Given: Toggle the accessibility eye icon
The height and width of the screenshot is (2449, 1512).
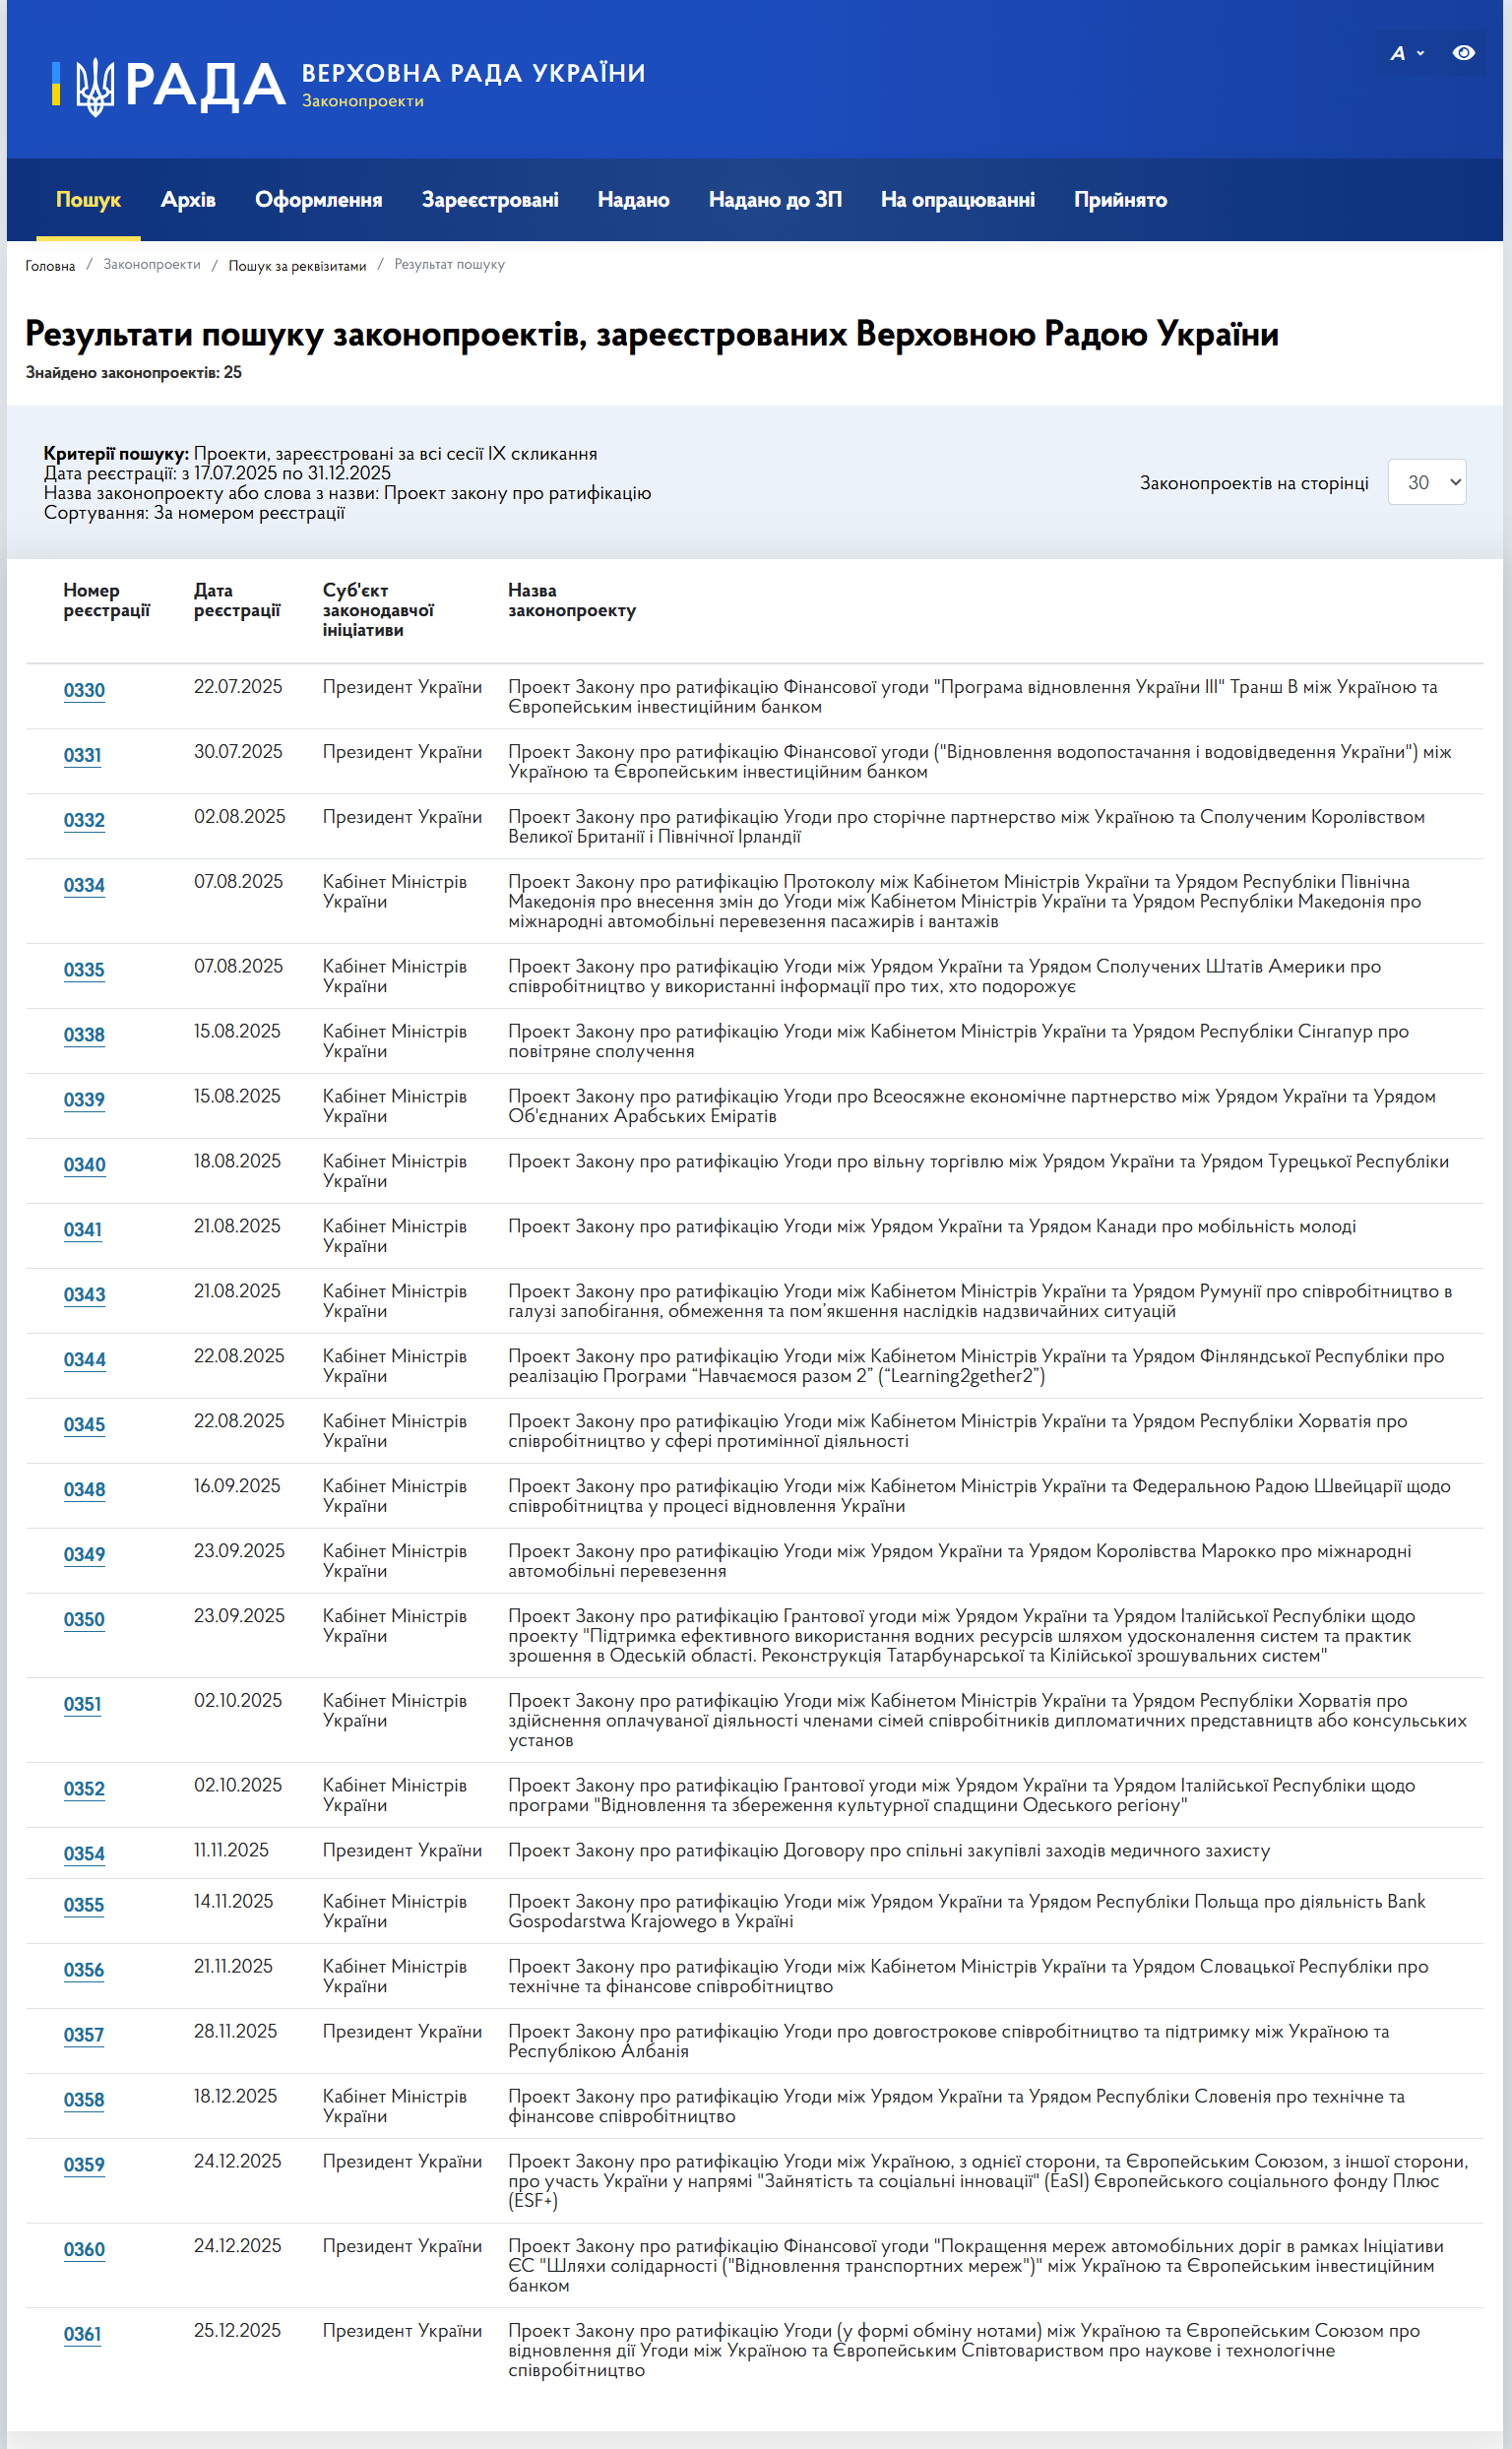Looking at the screenshot, I should 1463,53.
